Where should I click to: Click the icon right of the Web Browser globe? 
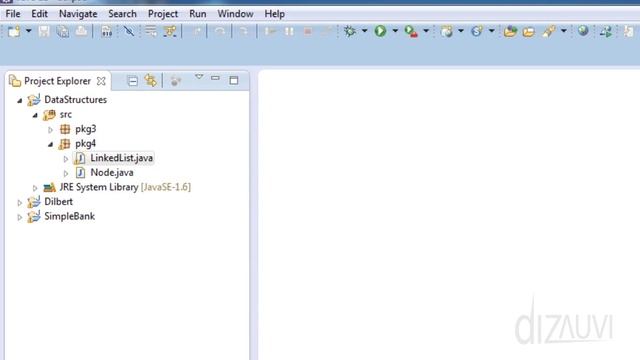pyautogui.click(x=606, y=31)
